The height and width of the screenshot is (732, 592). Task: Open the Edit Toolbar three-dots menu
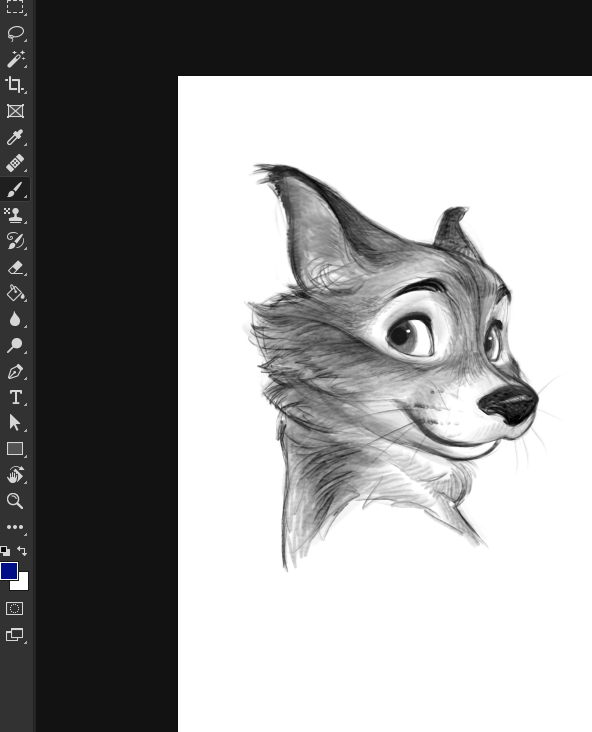tap(15, 527)
